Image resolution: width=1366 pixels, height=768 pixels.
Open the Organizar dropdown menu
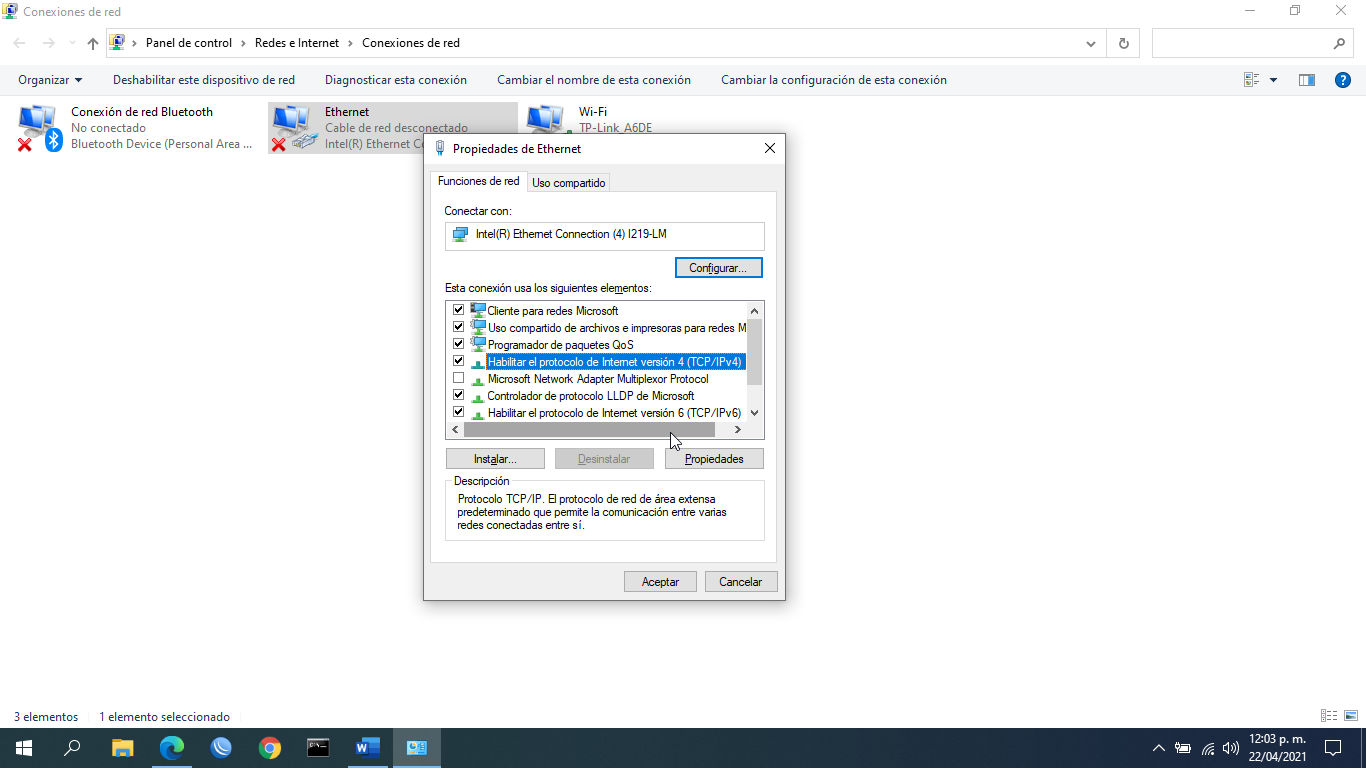coord(50,80)
